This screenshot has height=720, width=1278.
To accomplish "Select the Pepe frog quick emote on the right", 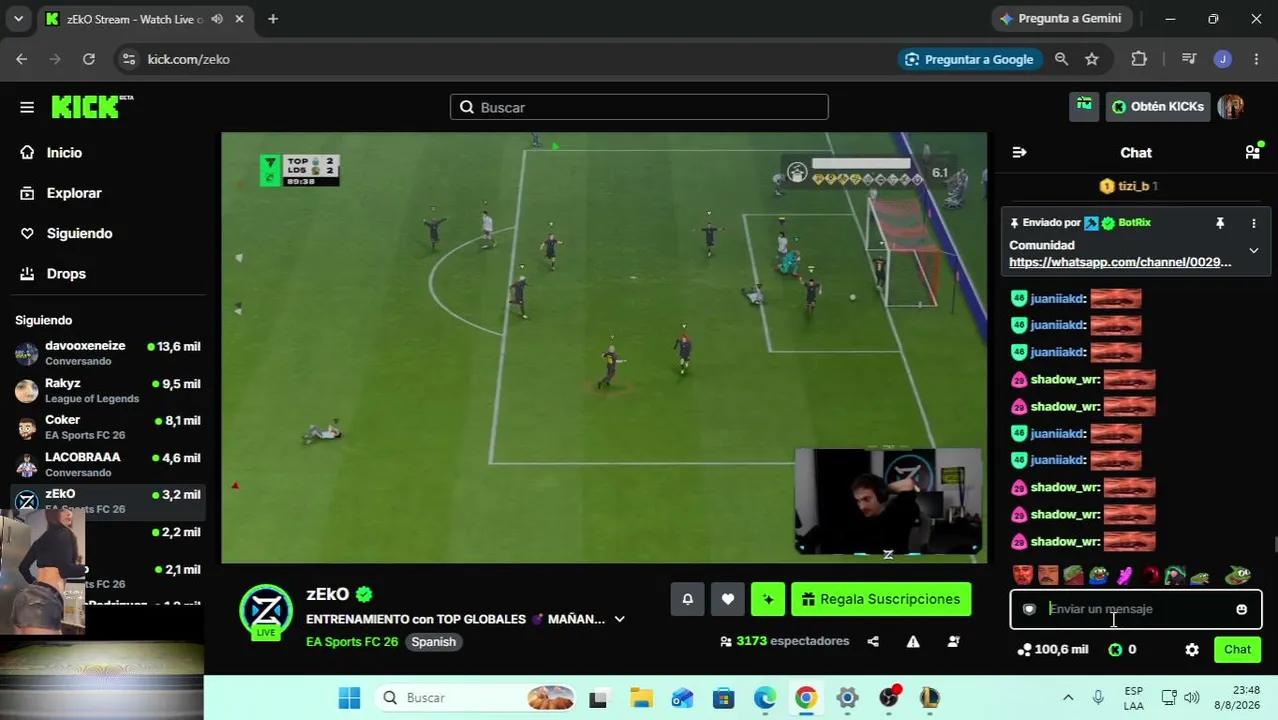I will tap(1239, 575).
